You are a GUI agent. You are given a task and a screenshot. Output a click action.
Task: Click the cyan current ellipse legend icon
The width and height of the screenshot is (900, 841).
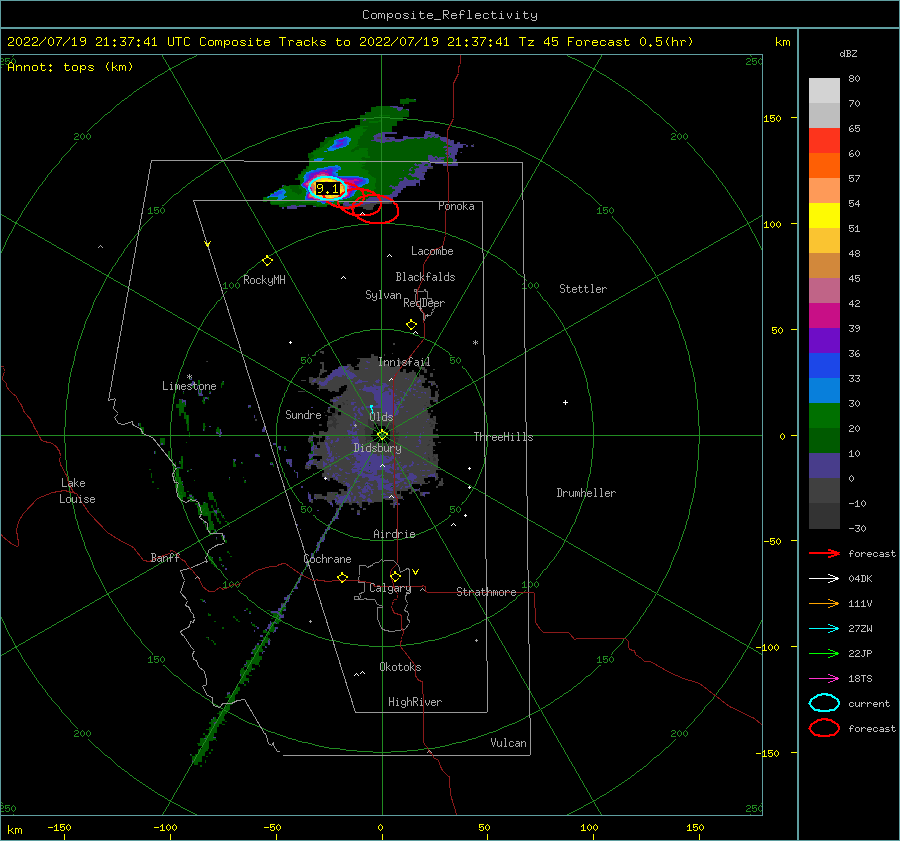pos(824,703)
